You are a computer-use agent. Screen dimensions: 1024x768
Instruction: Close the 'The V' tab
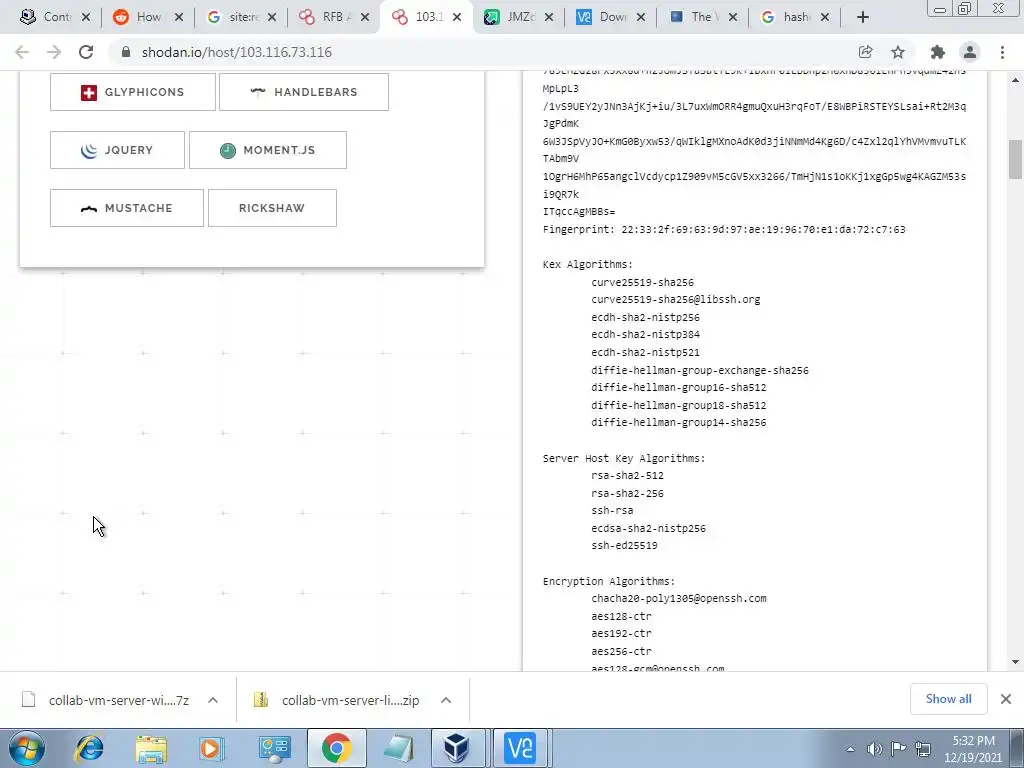pyautogui.click(x=733, y=17)
